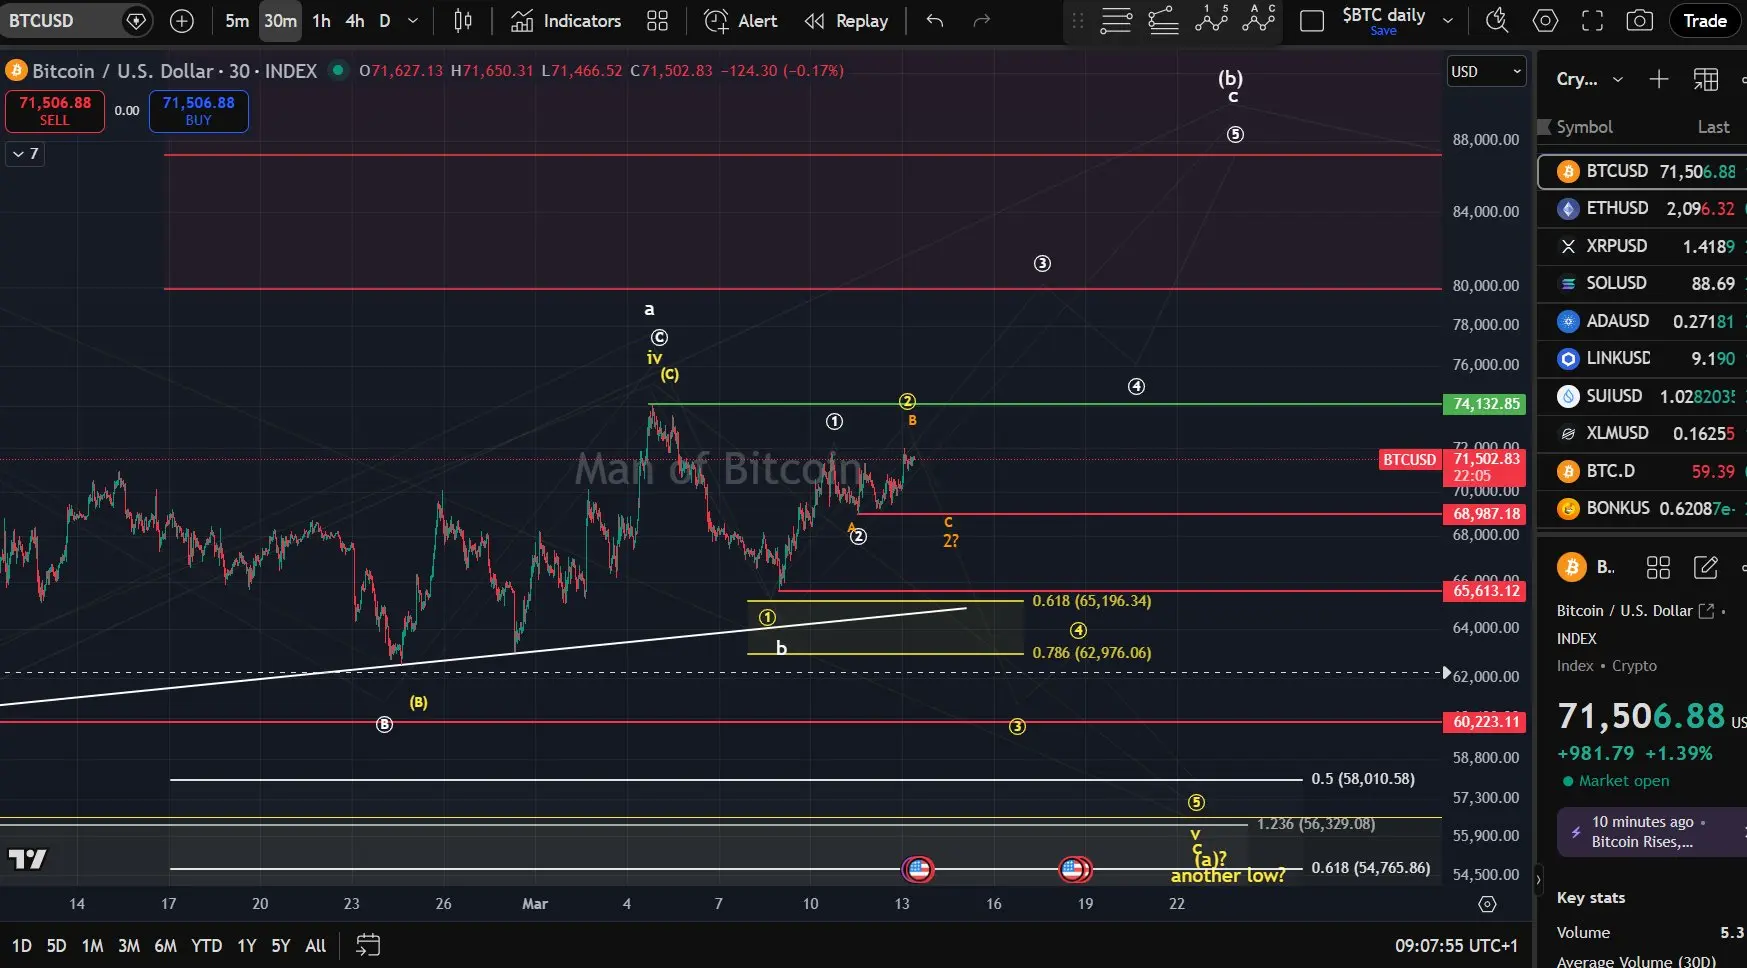Create a new Alert
The image size is (1747, 968).
741,21
